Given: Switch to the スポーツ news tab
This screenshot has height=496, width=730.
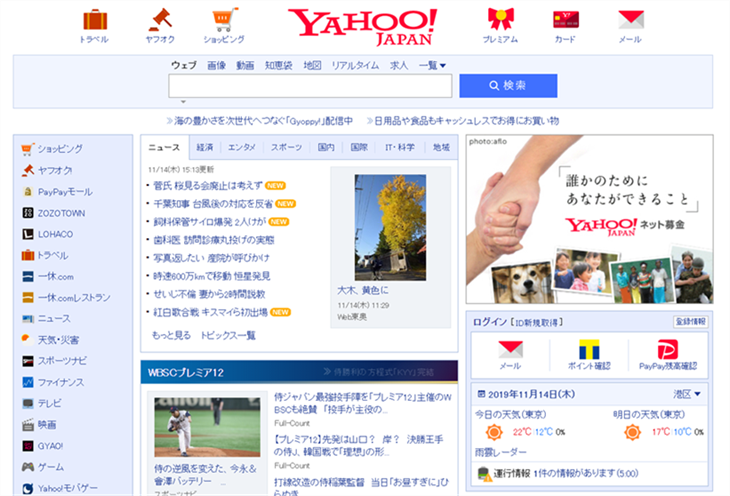Looking at the screenshot, I should pyautogui.click(x=286, y=148).
